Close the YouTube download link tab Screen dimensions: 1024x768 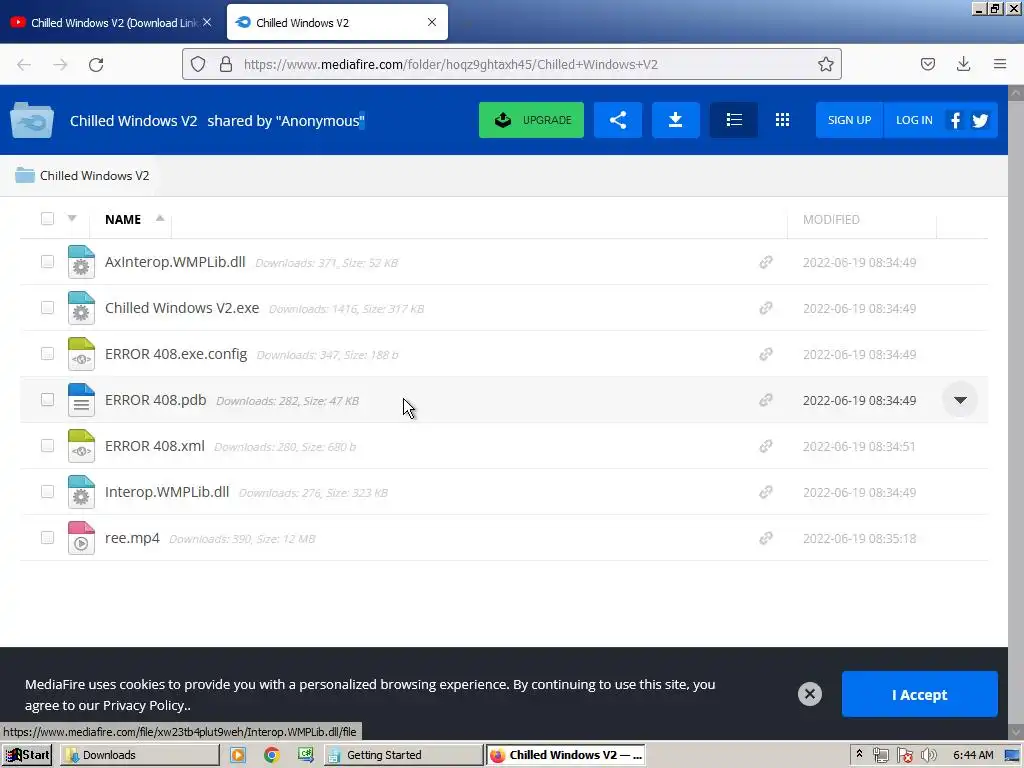click(x=207, y=22)
